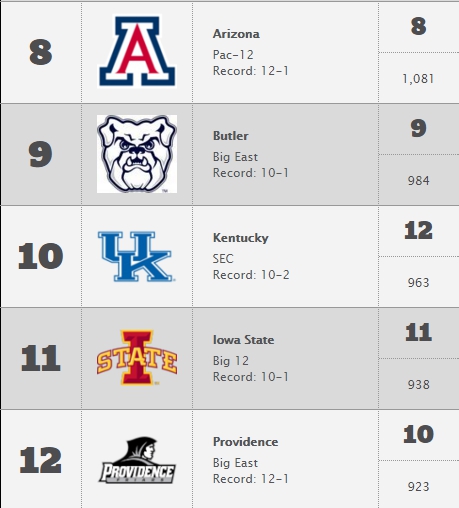Viewport: 459px width, 508px height.
Task: Click Kentucky's previous rank 12 number
Action: tap(418, 230)
